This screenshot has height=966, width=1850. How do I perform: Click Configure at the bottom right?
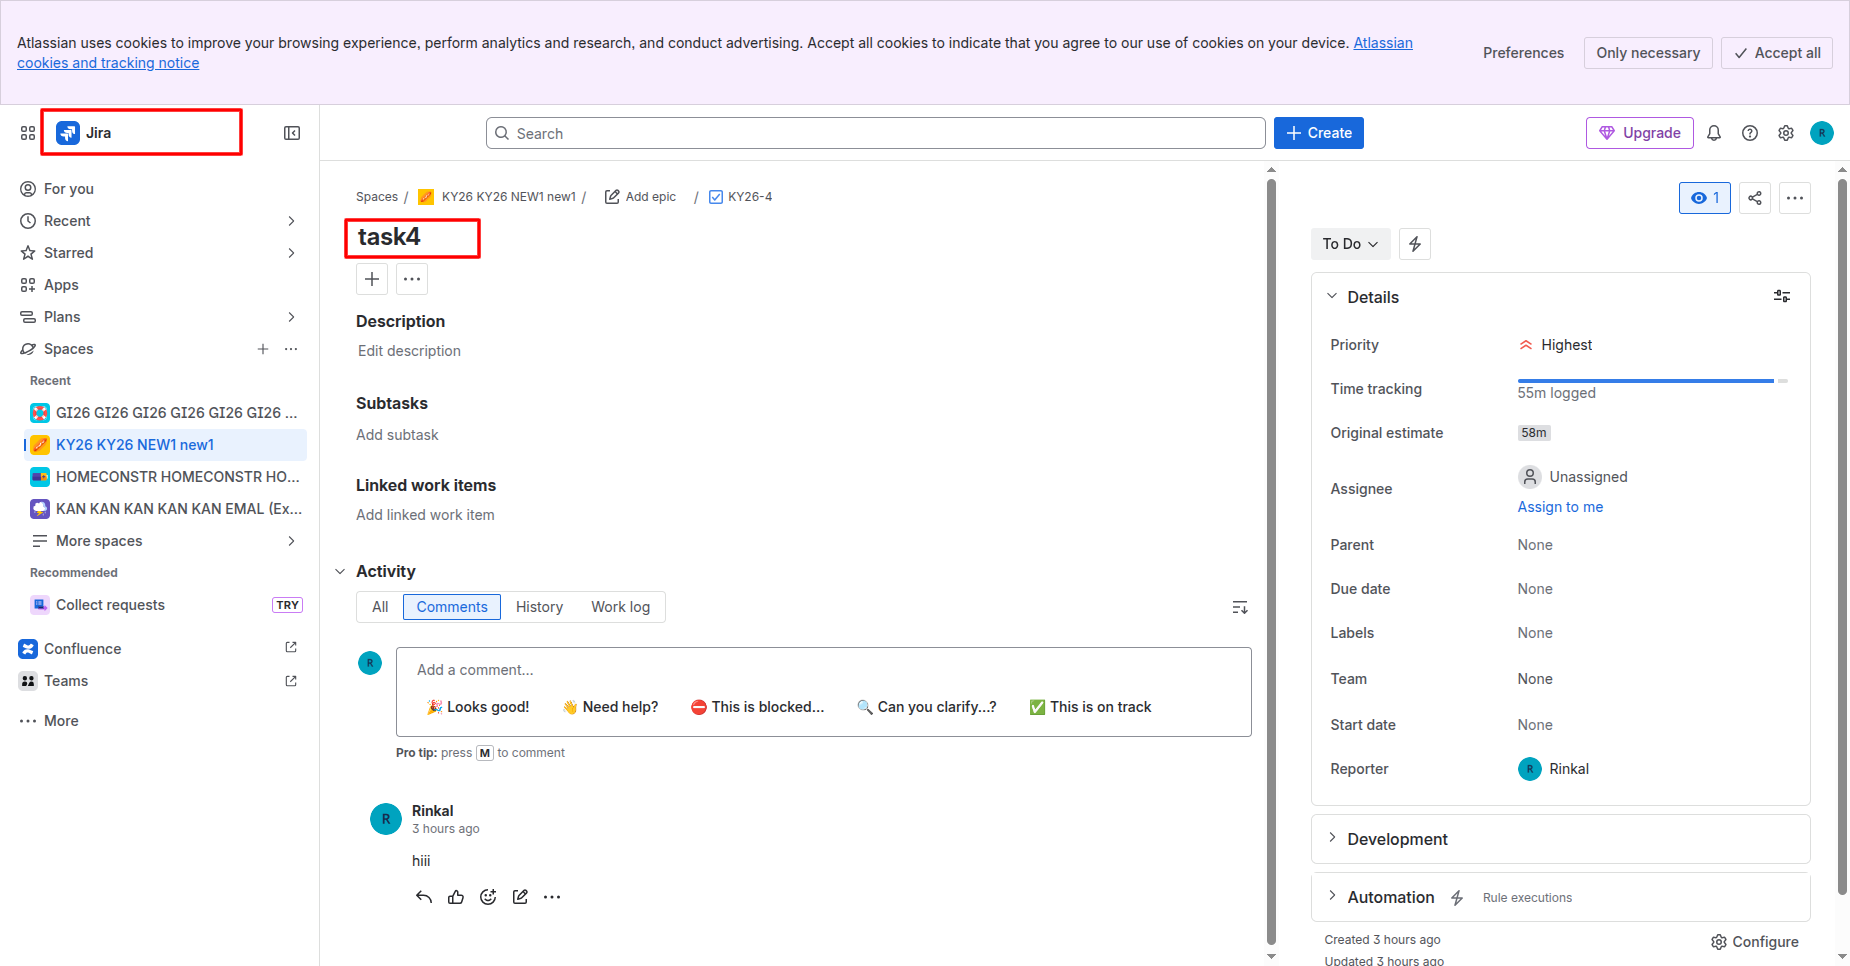tap(1755, 942)
